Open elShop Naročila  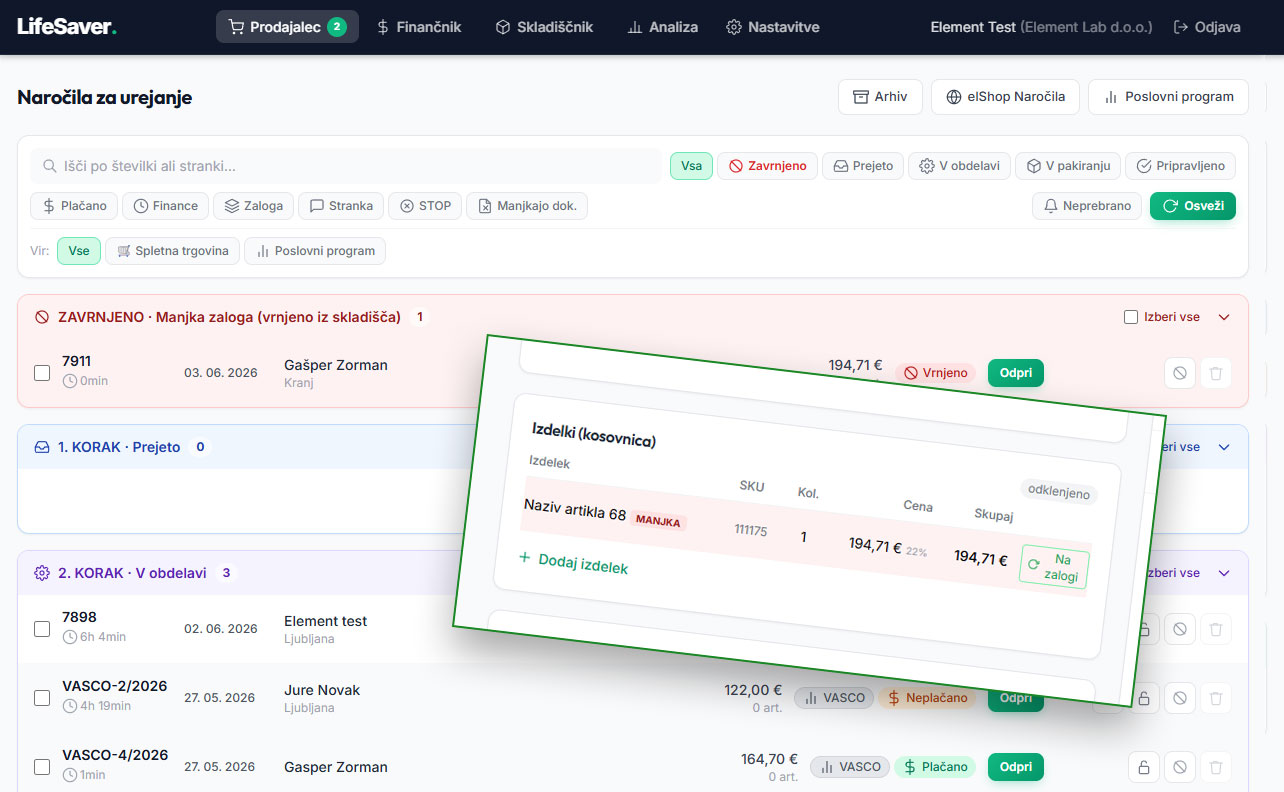[1005, 97]
